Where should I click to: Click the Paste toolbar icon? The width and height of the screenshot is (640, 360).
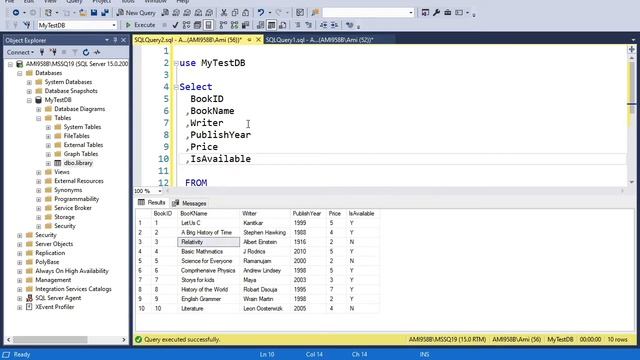(x=245, y=13)
